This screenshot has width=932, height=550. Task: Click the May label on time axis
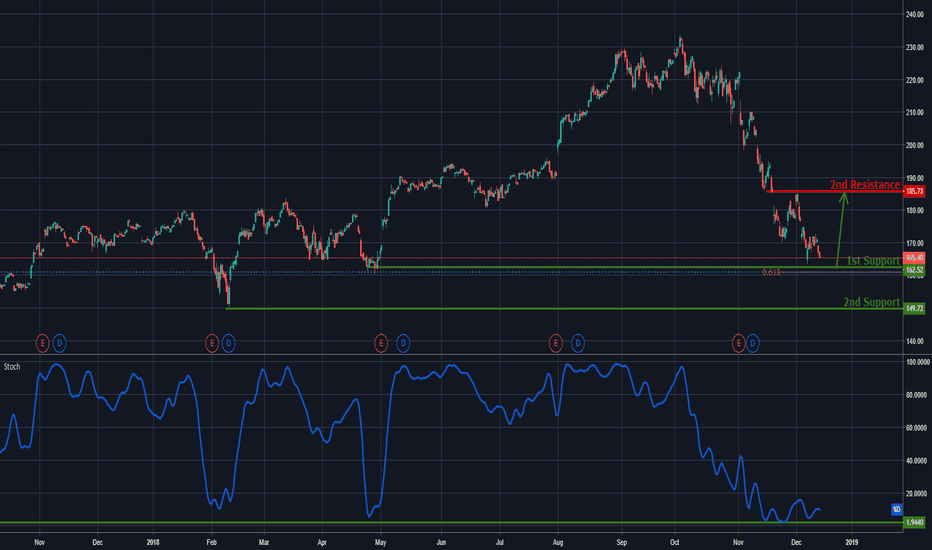coord(380,542)
